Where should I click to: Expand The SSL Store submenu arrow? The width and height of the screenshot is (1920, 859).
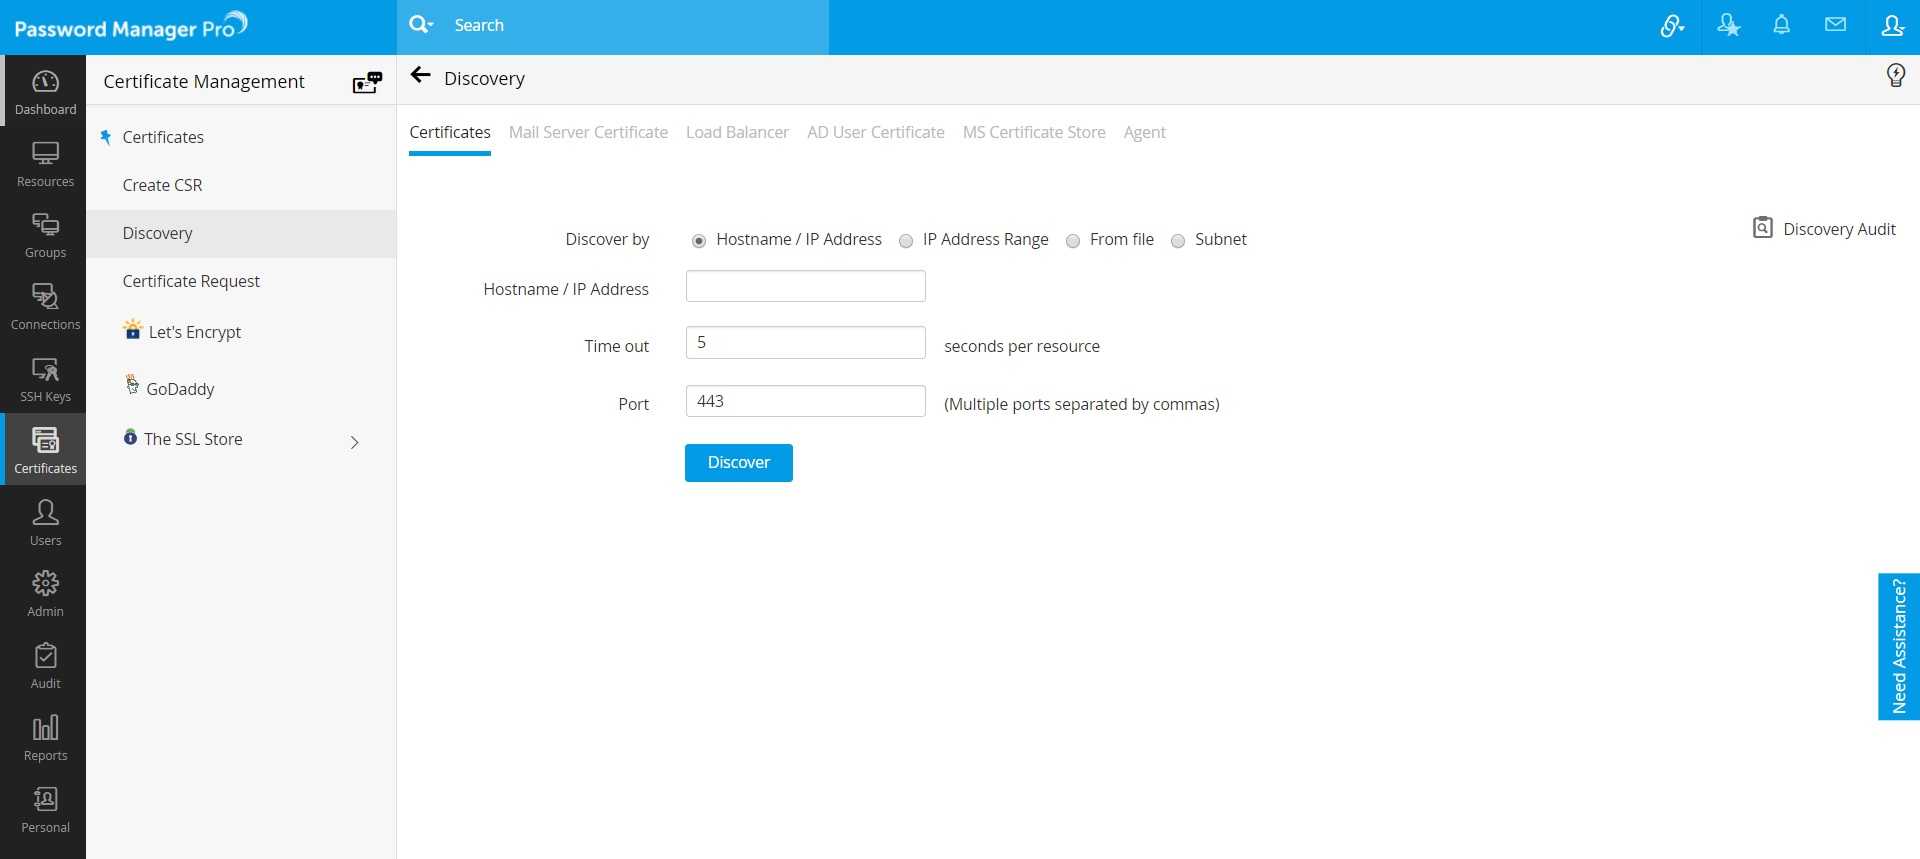pyautogui.click(x=354, y=442)
